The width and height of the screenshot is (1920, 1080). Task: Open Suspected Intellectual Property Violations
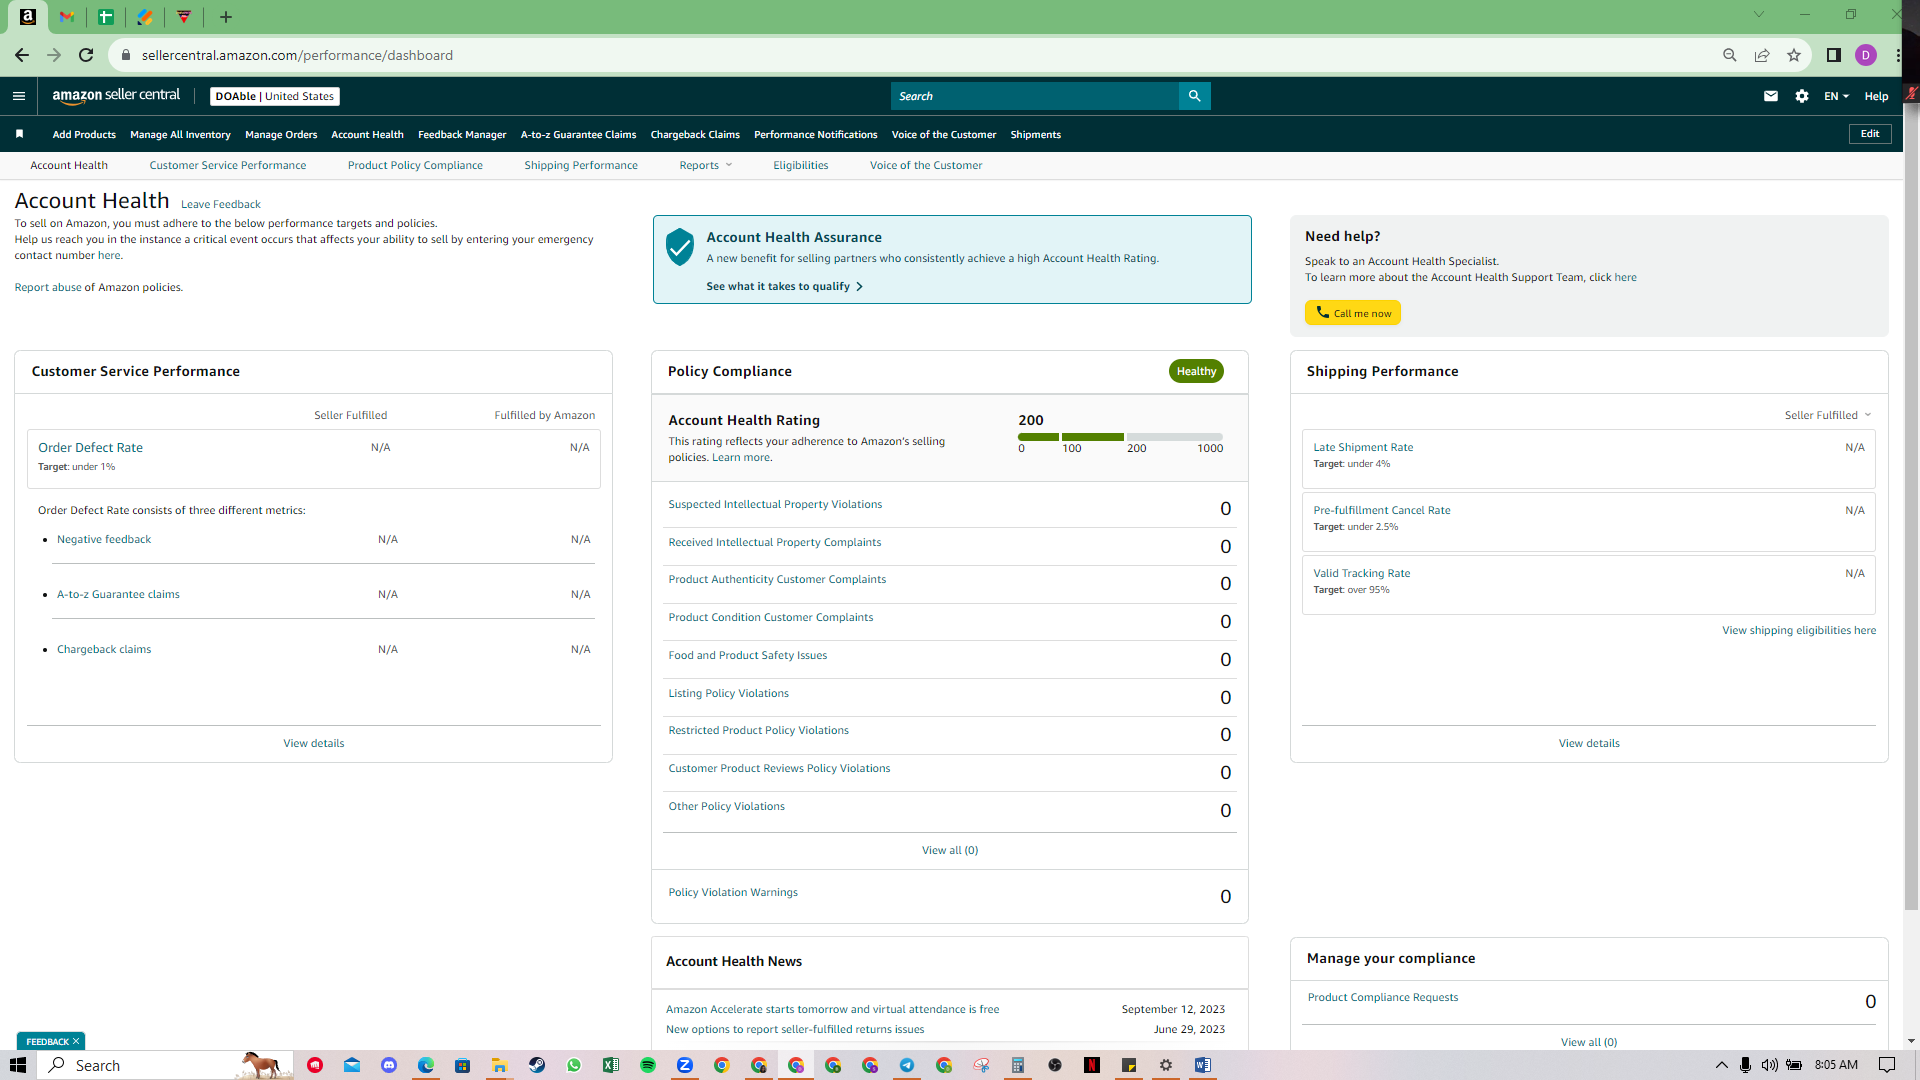click(775, 504)
